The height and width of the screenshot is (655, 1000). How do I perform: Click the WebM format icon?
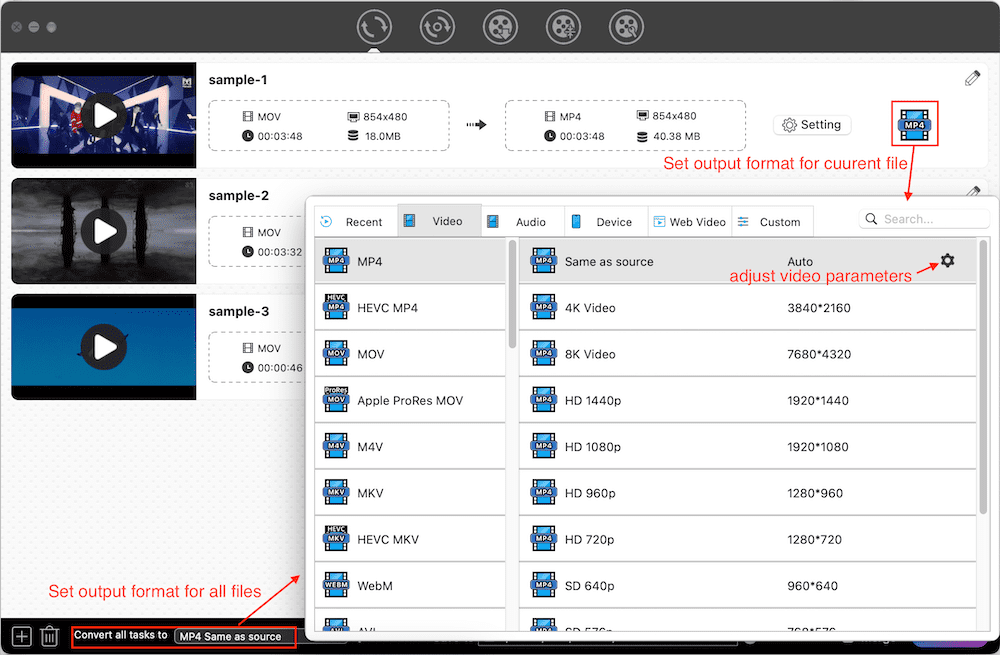click(336, 585)
